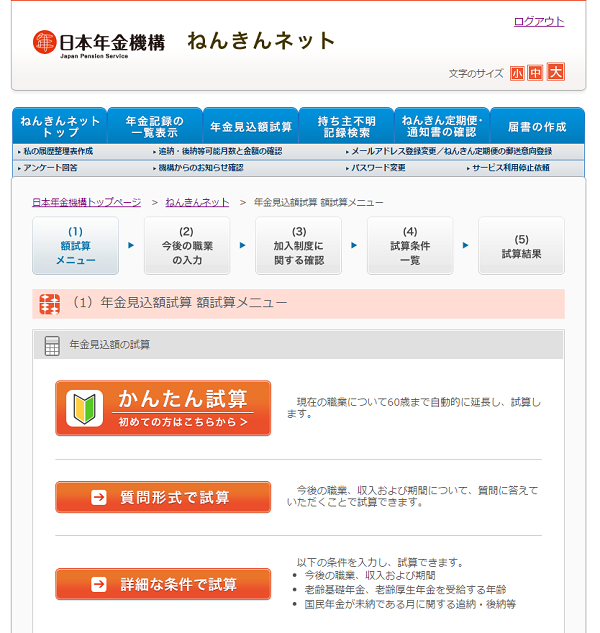Viewport: 600px width, 633px height.
Task: Click bullet 今後の職業、収入および期間
Action: tap(370, 575)
